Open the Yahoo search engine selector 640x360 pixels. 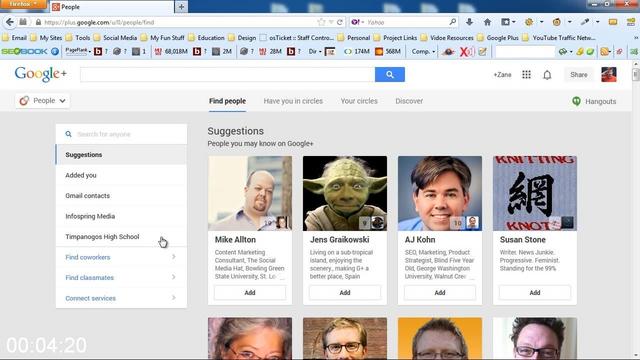(358, 22)
